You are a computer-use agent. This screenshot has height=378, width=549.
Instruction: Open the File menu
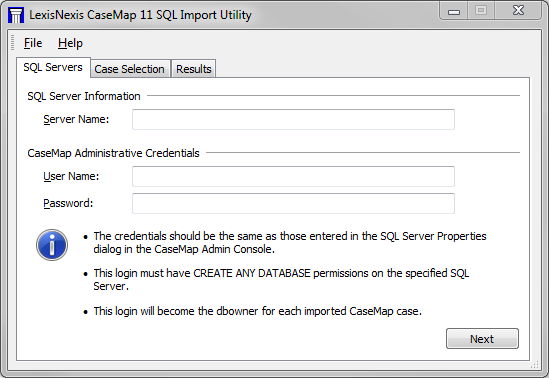33,43
